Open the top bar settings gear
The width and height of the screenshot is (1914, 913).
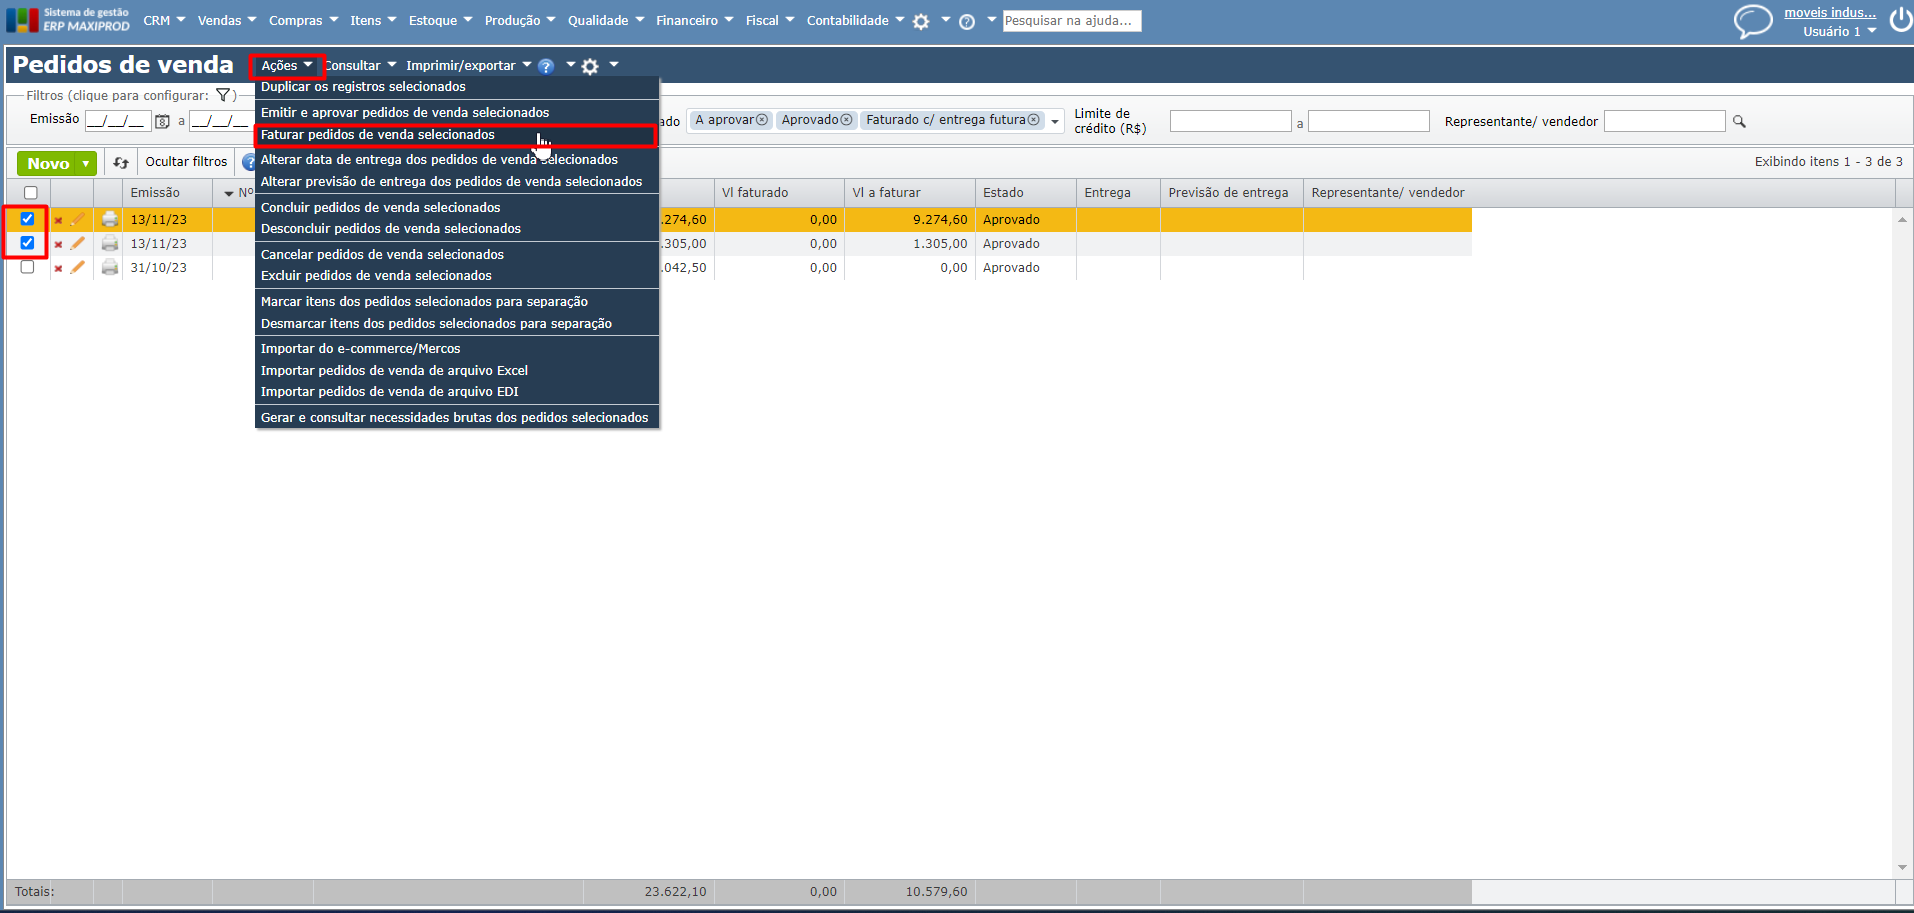tap(921, 21)
